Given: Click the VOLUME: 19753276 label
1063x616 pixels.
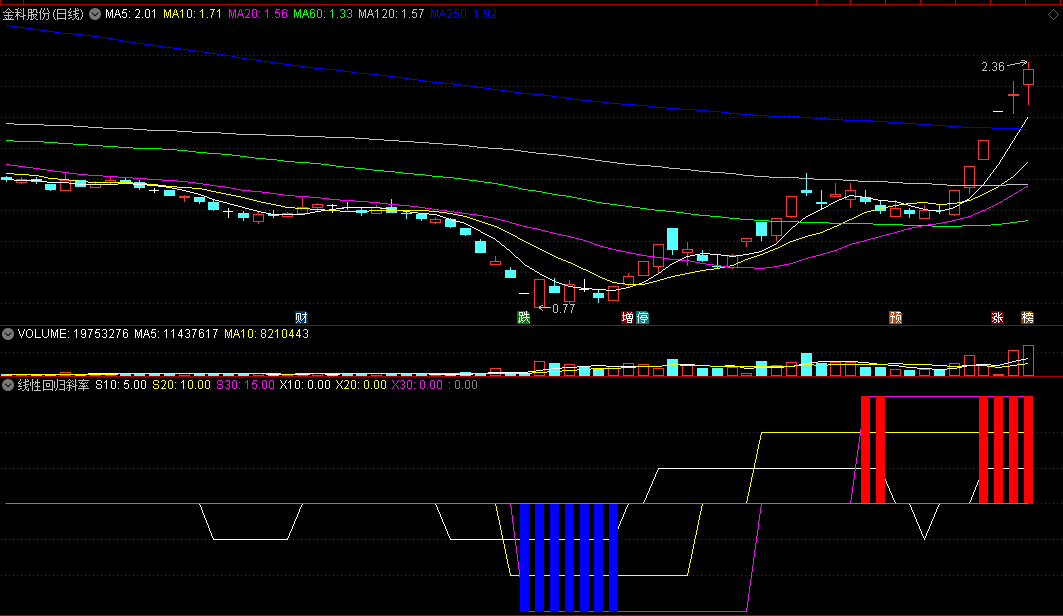Looking at the screenshot, I should (73, 334).
